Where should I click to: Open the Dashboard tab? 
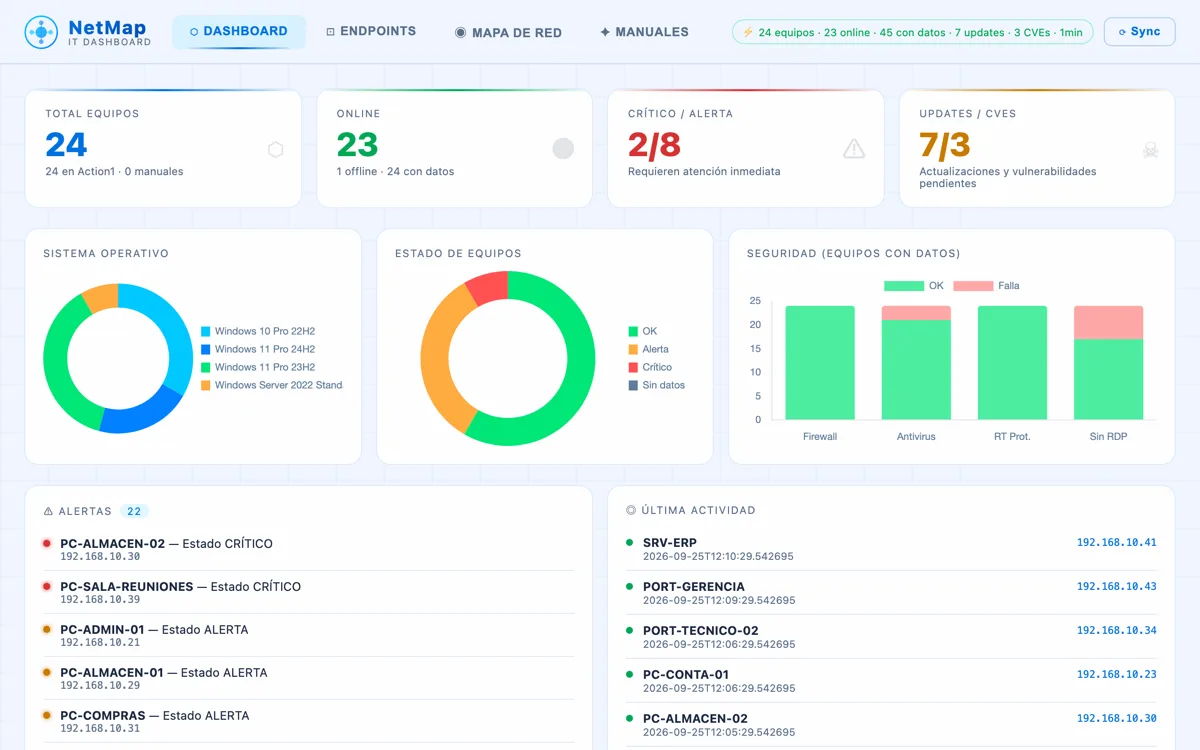click(239, 32)
